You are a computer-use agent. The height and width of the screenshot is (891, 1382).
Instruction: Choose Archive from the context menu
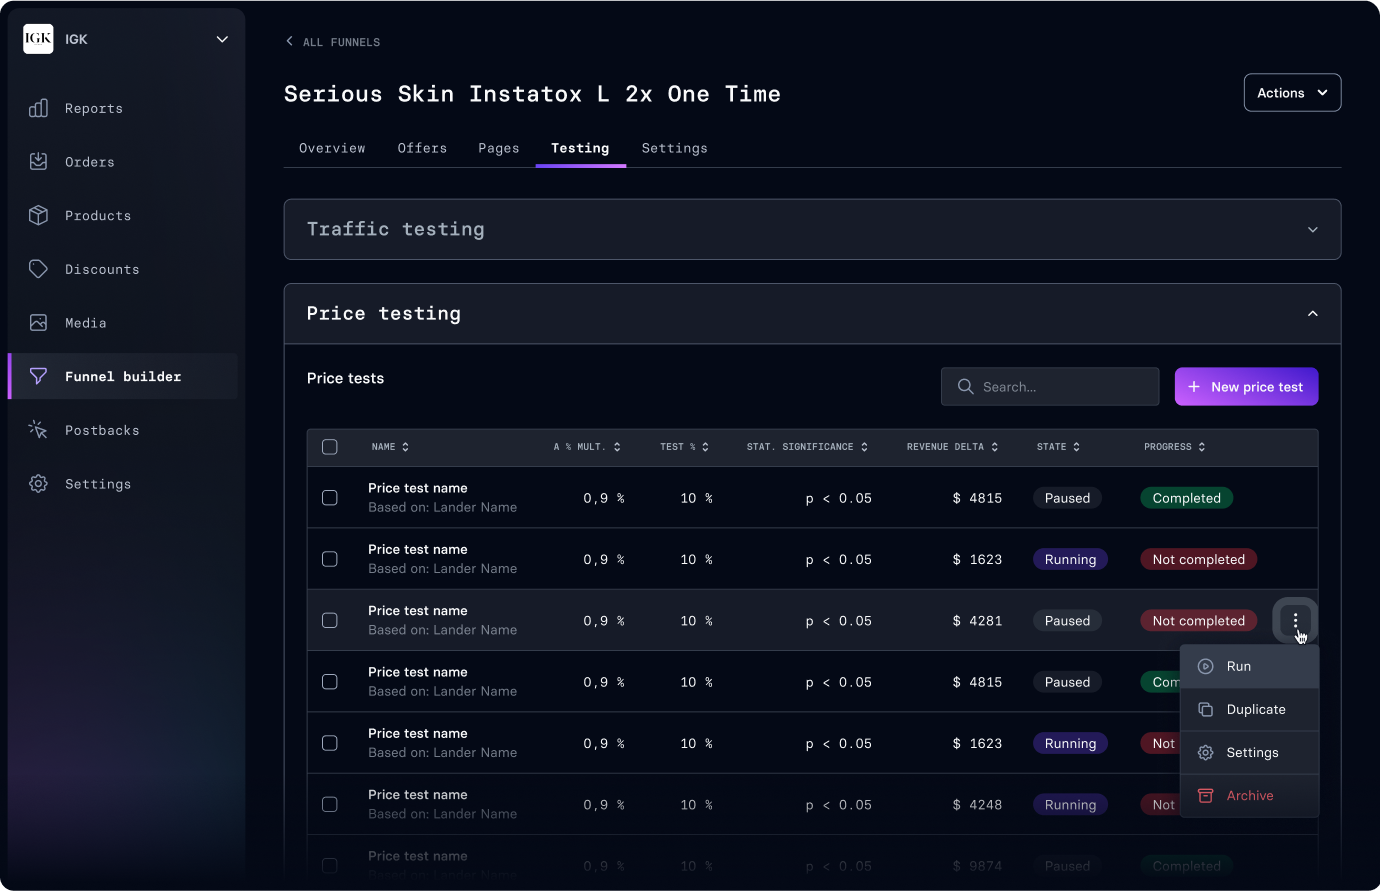(1250, 796)
